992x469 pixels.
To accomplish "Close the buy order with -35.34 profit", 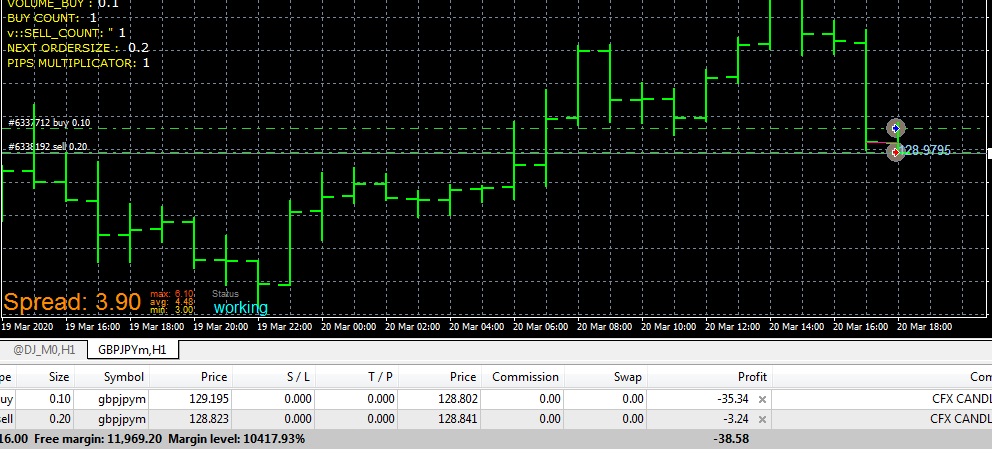I will point(762,399).
